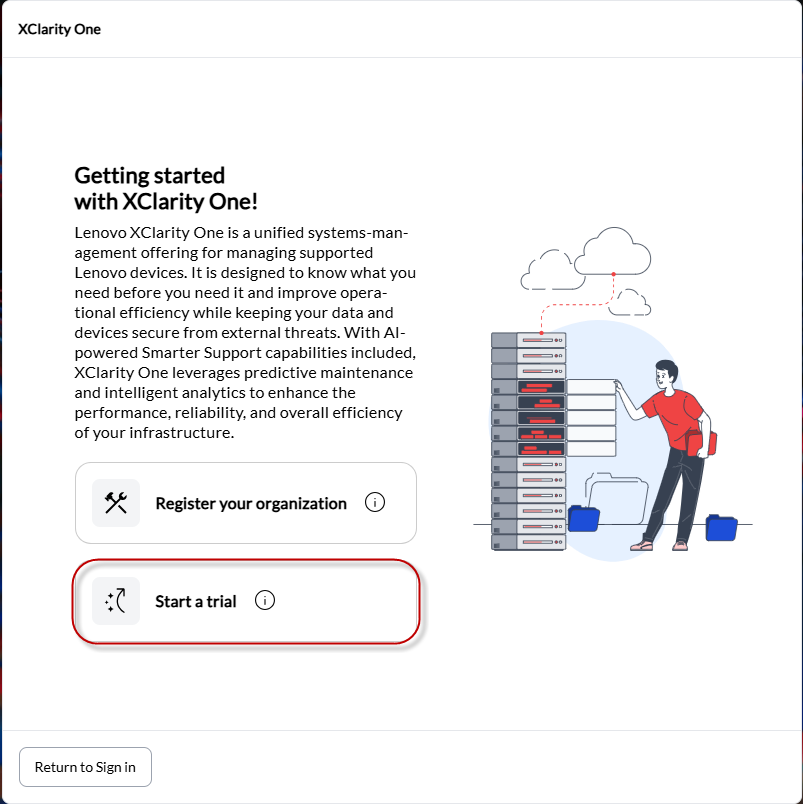This screenshot has width=803, height=804.
Task: Choose the Start a trial option
Action: (196, 601)
